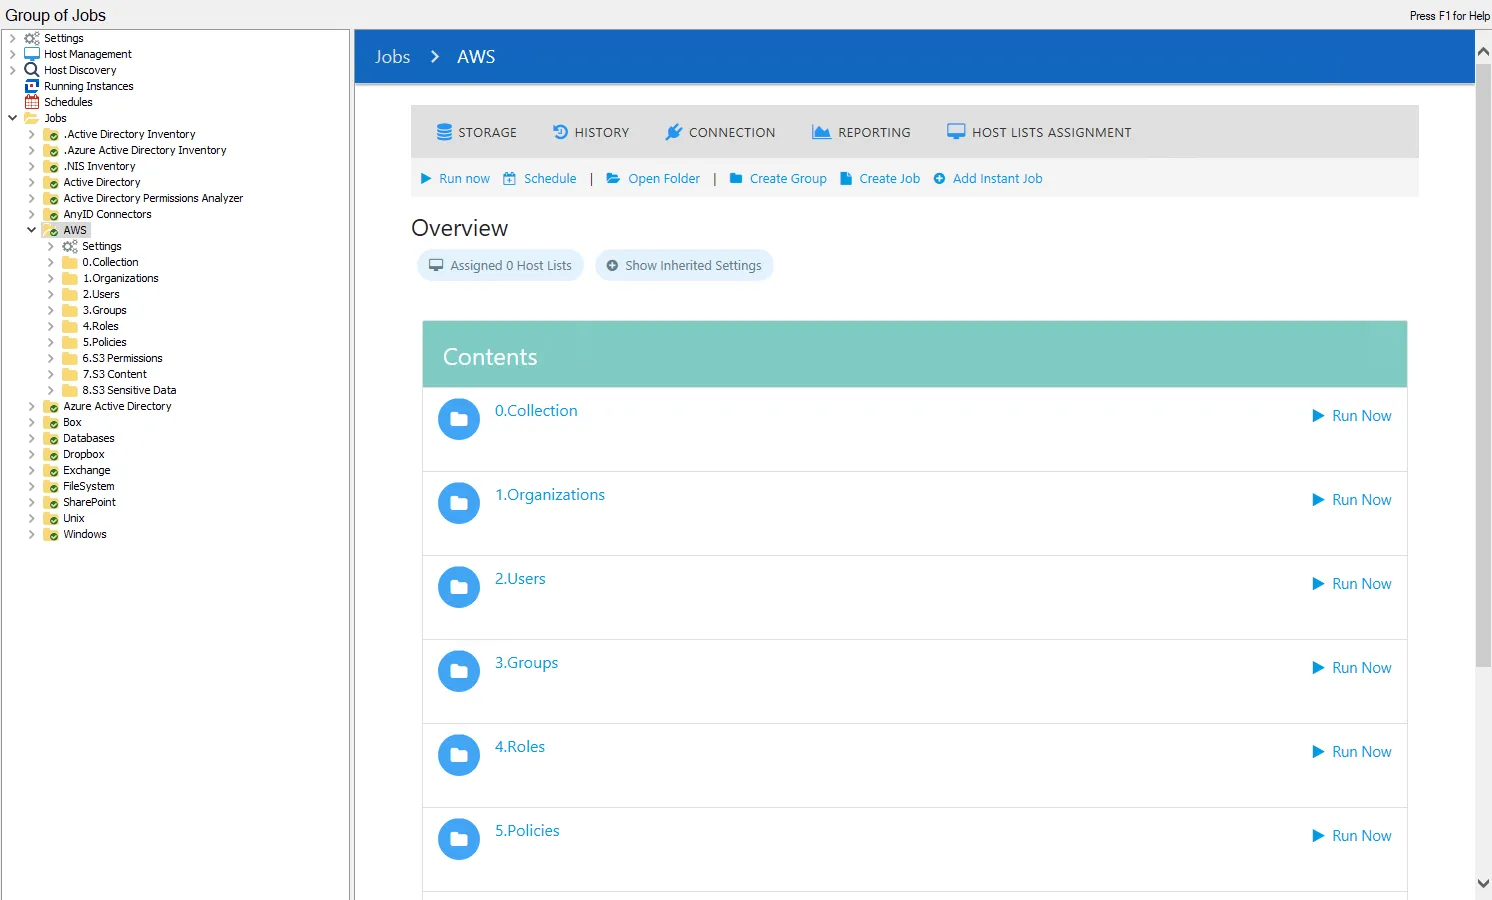Open the HOST LISTS ASSIGNMENT tab
This screenshot has height=900, width=1492.
pos(1039,132)
